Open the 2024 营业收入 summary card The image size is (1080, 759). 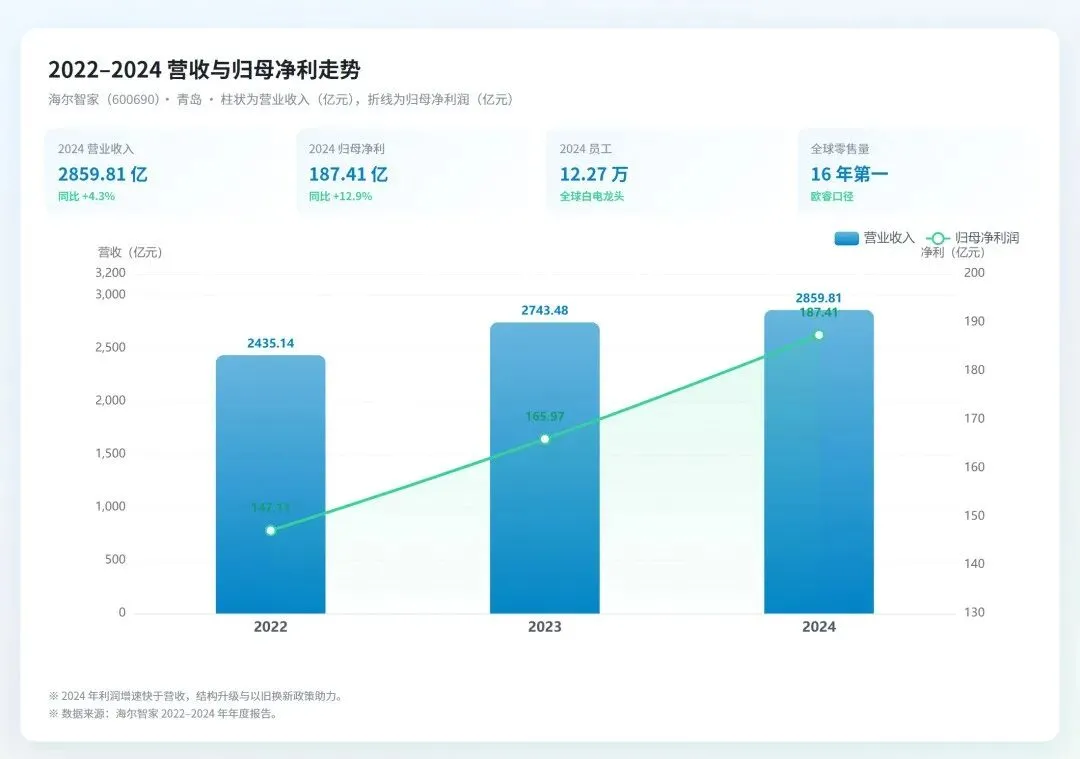click(165, 172)
